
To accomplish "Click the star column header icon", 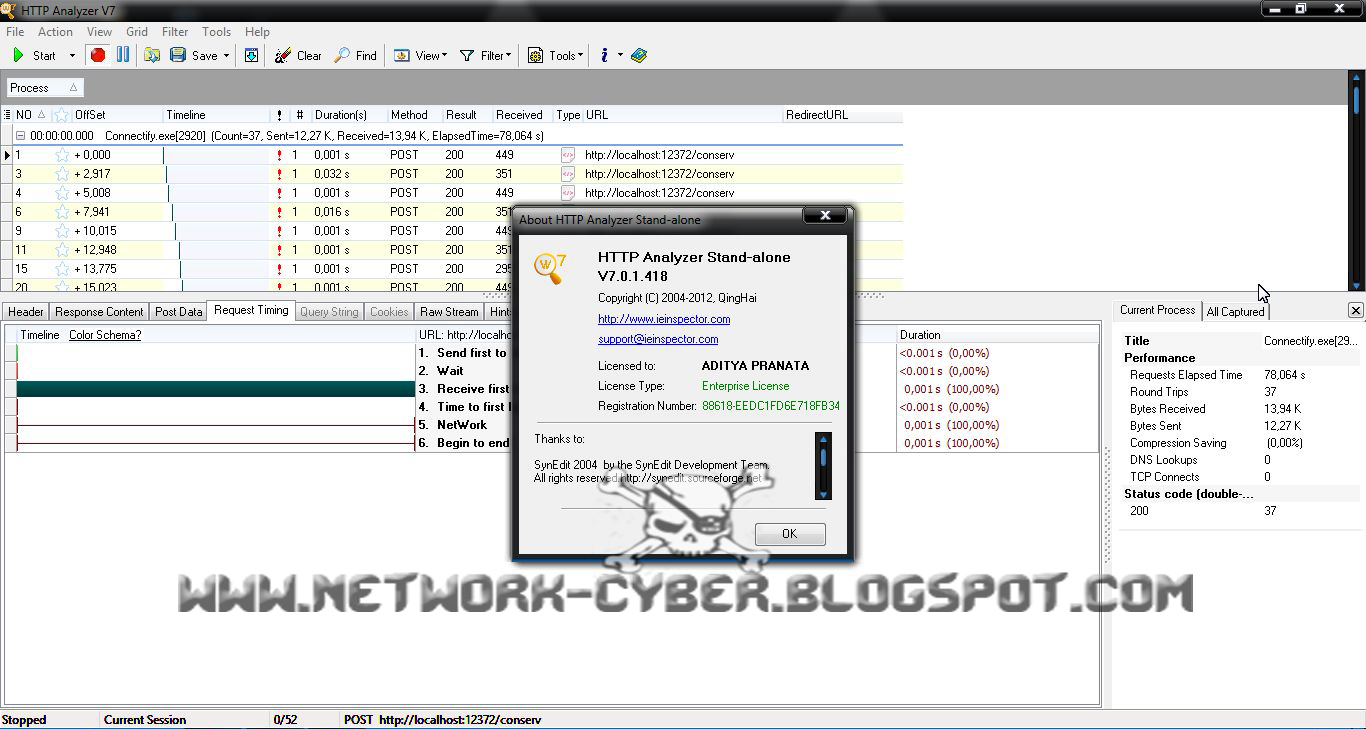I will [61, 115].
